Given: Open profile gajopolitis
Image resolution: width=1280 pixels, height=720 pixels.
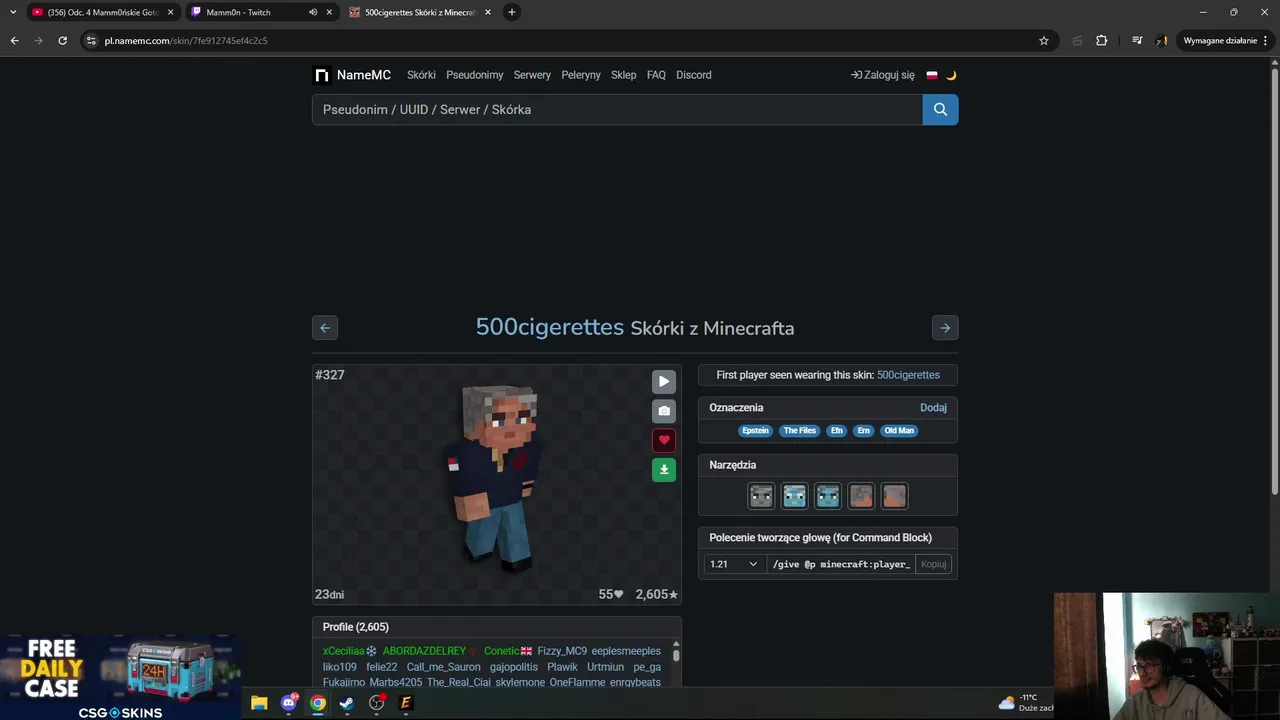Looking at the screenshot, I should pos(514,667).
